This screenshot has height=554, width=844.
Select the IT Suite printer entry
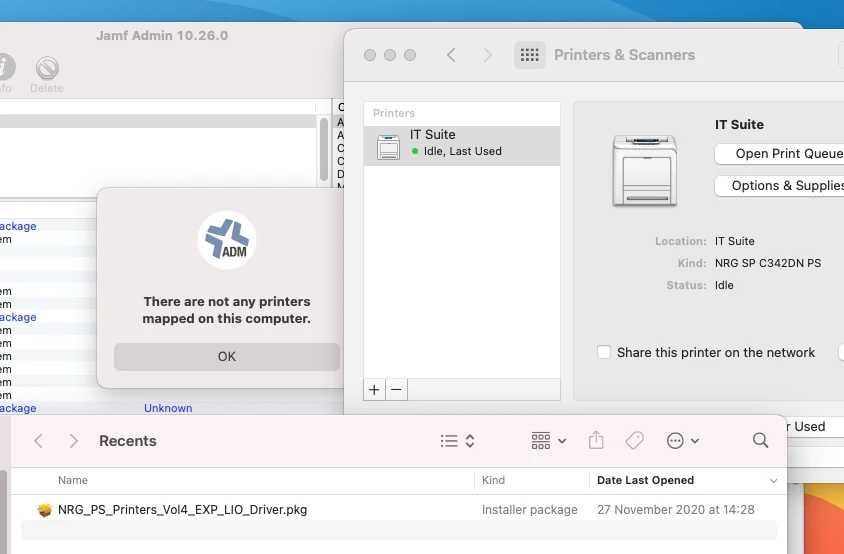[x=462, y=146]
